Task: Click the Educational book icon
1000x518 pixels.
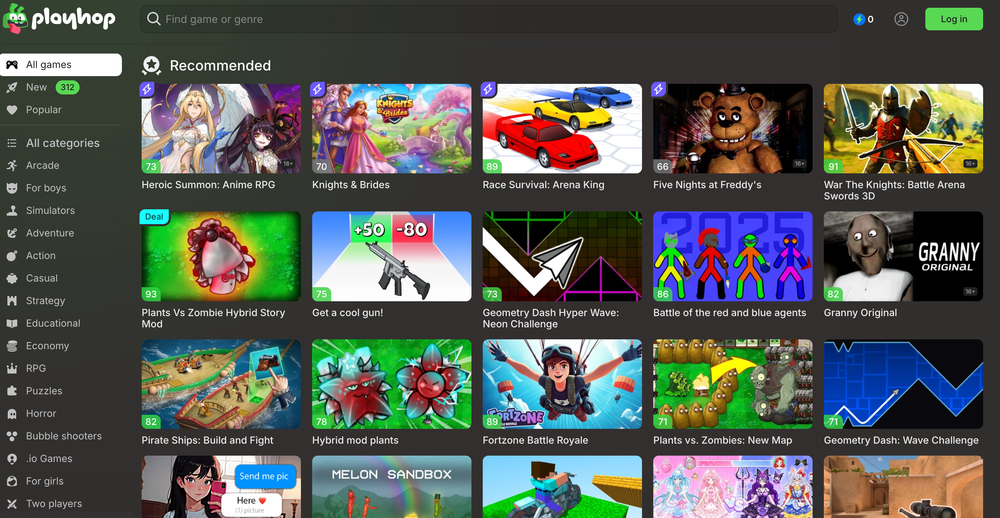Action: 11,323
